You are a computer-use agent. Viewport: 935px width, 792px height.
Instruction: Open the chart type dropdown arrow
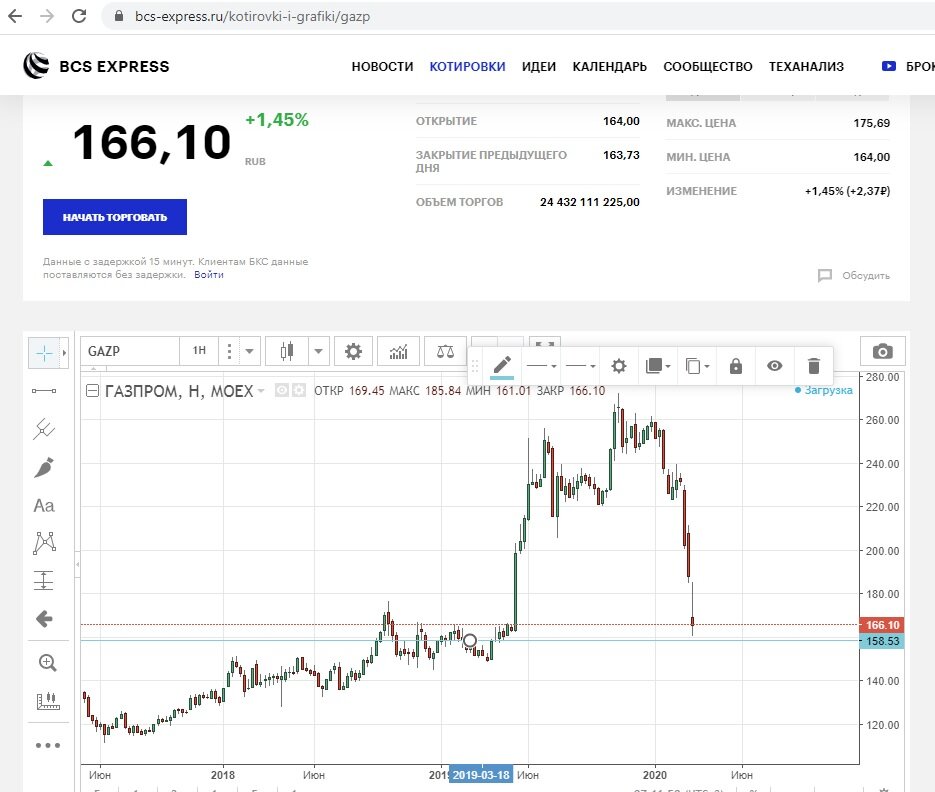[318, 351]
